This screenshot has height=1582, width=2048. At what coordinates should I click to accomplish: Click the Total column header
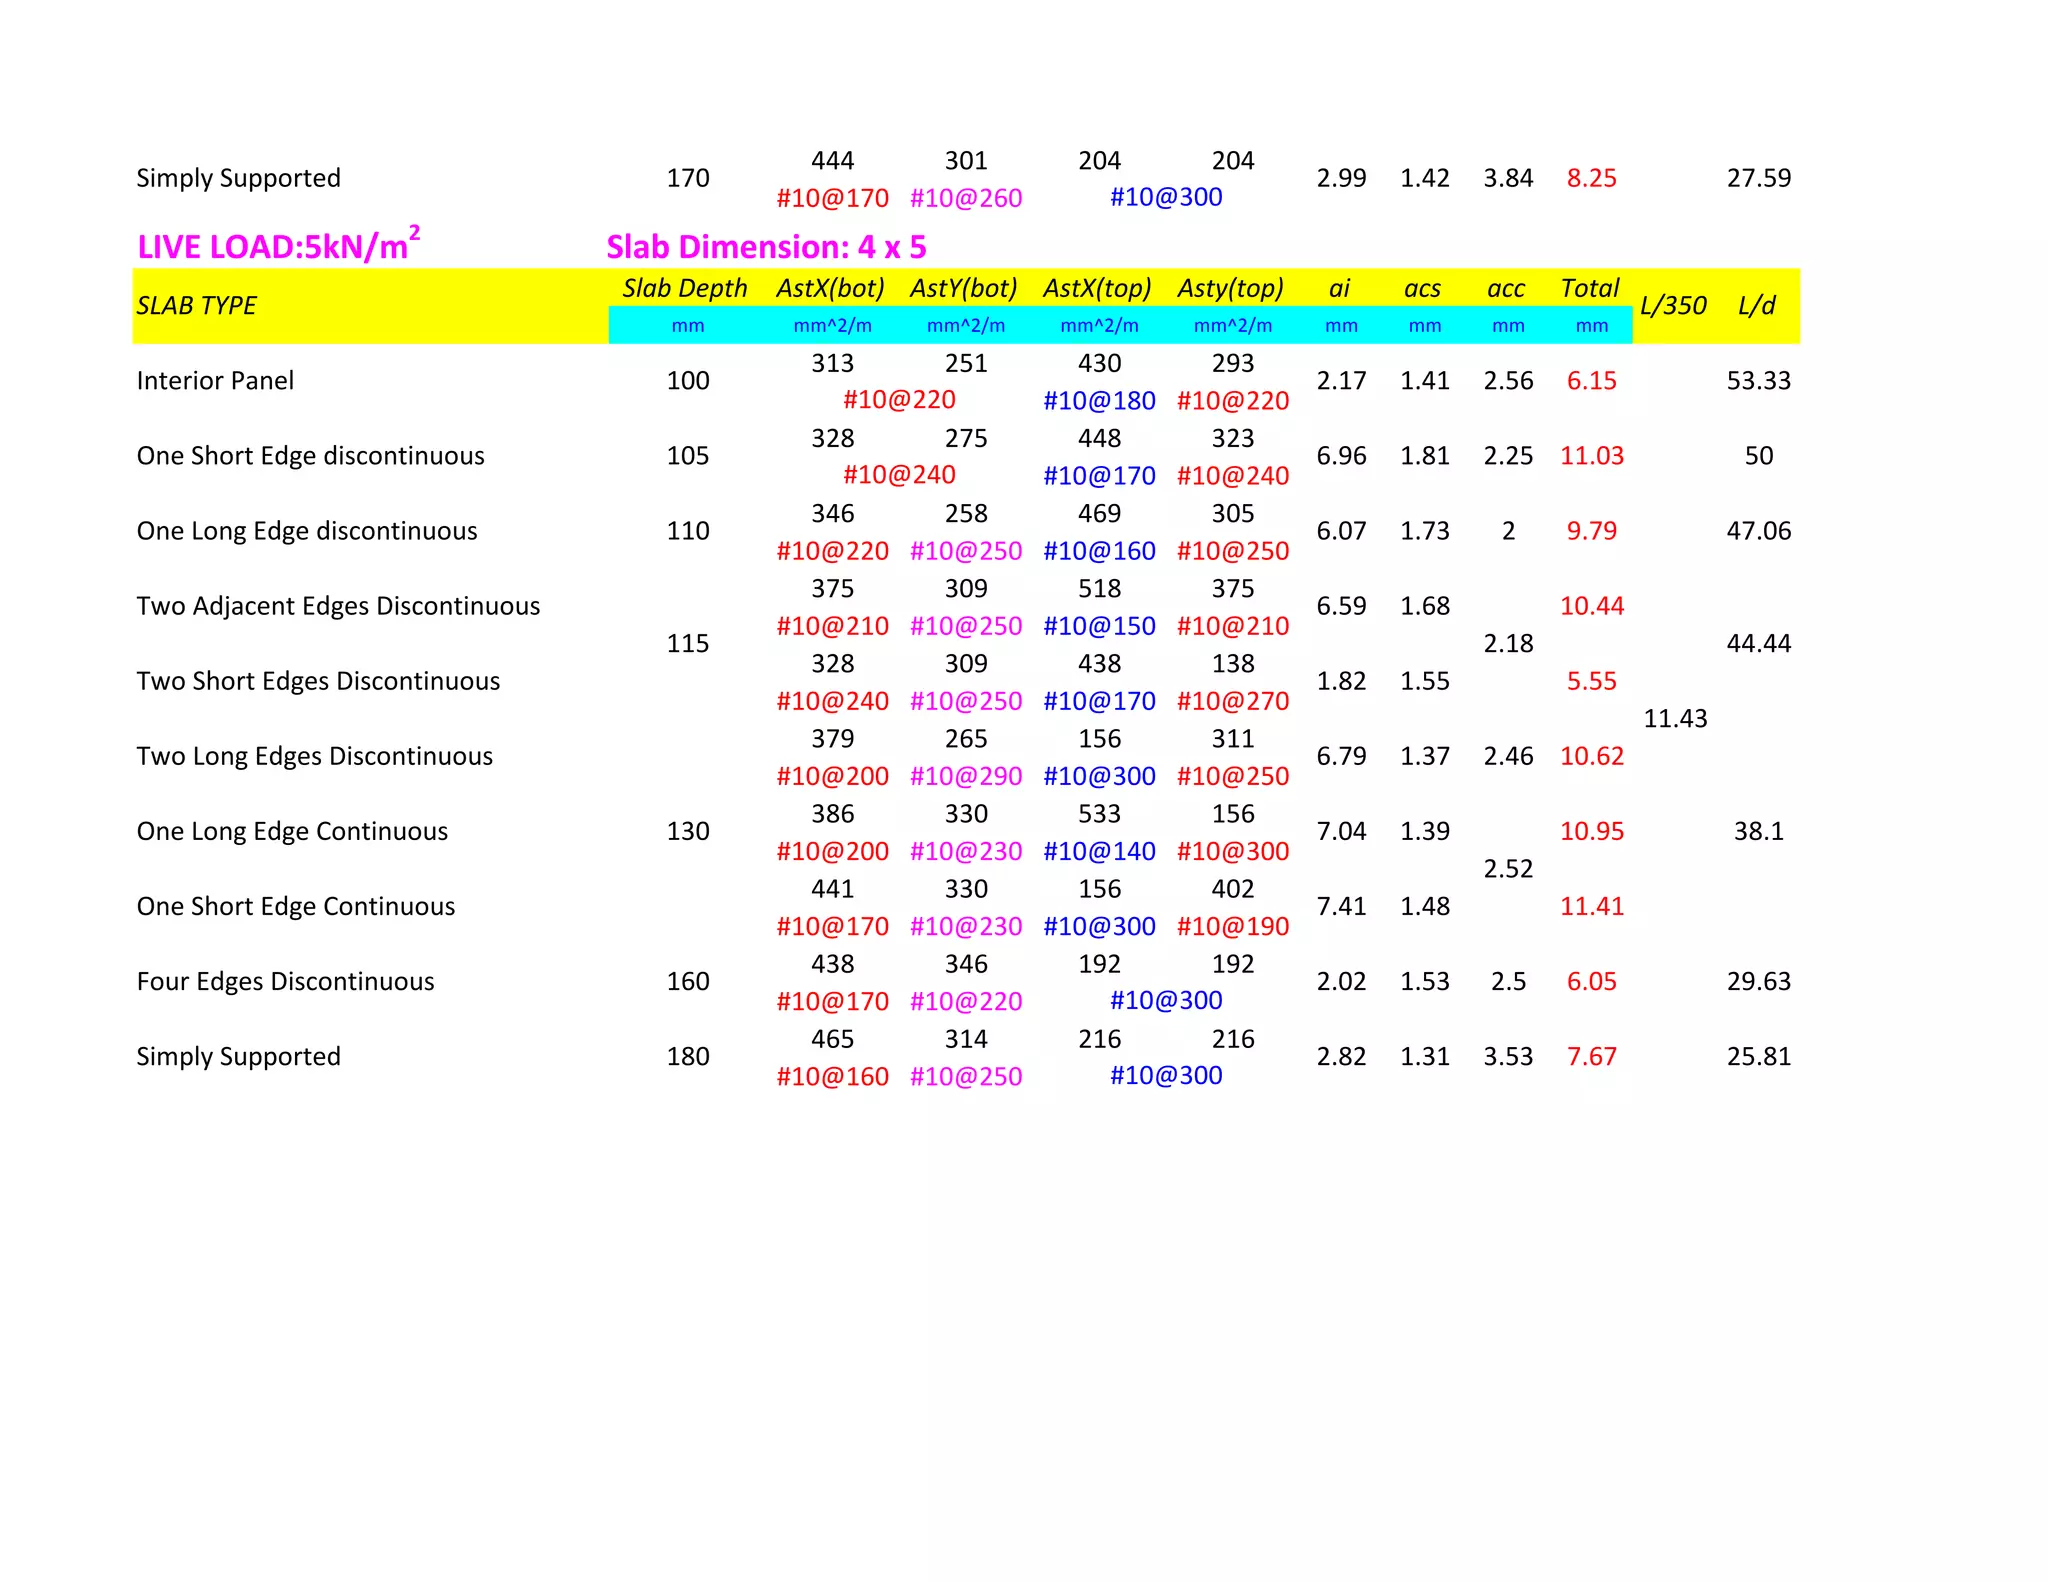pyautogui.click(x=1590, y=289)
